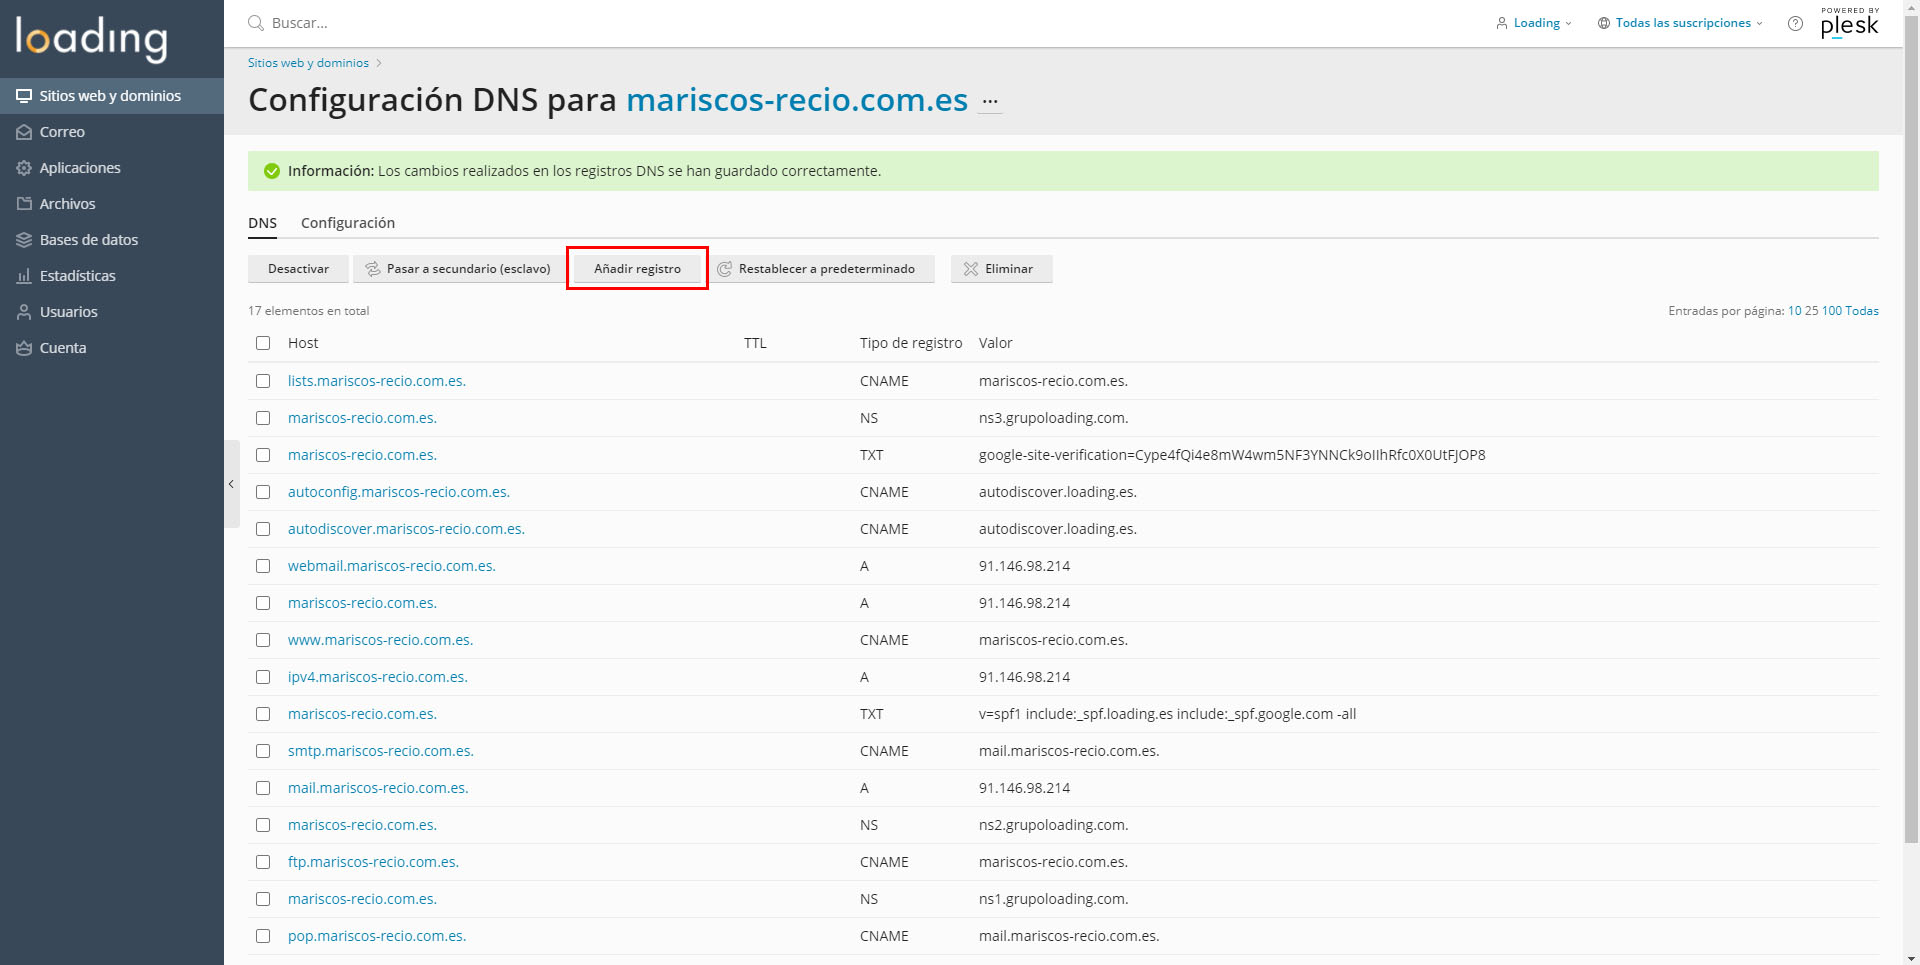Screen dimensions: 1920x965
Task: Open Estadísticas via its bar chart icon
Action: (24, 276)
